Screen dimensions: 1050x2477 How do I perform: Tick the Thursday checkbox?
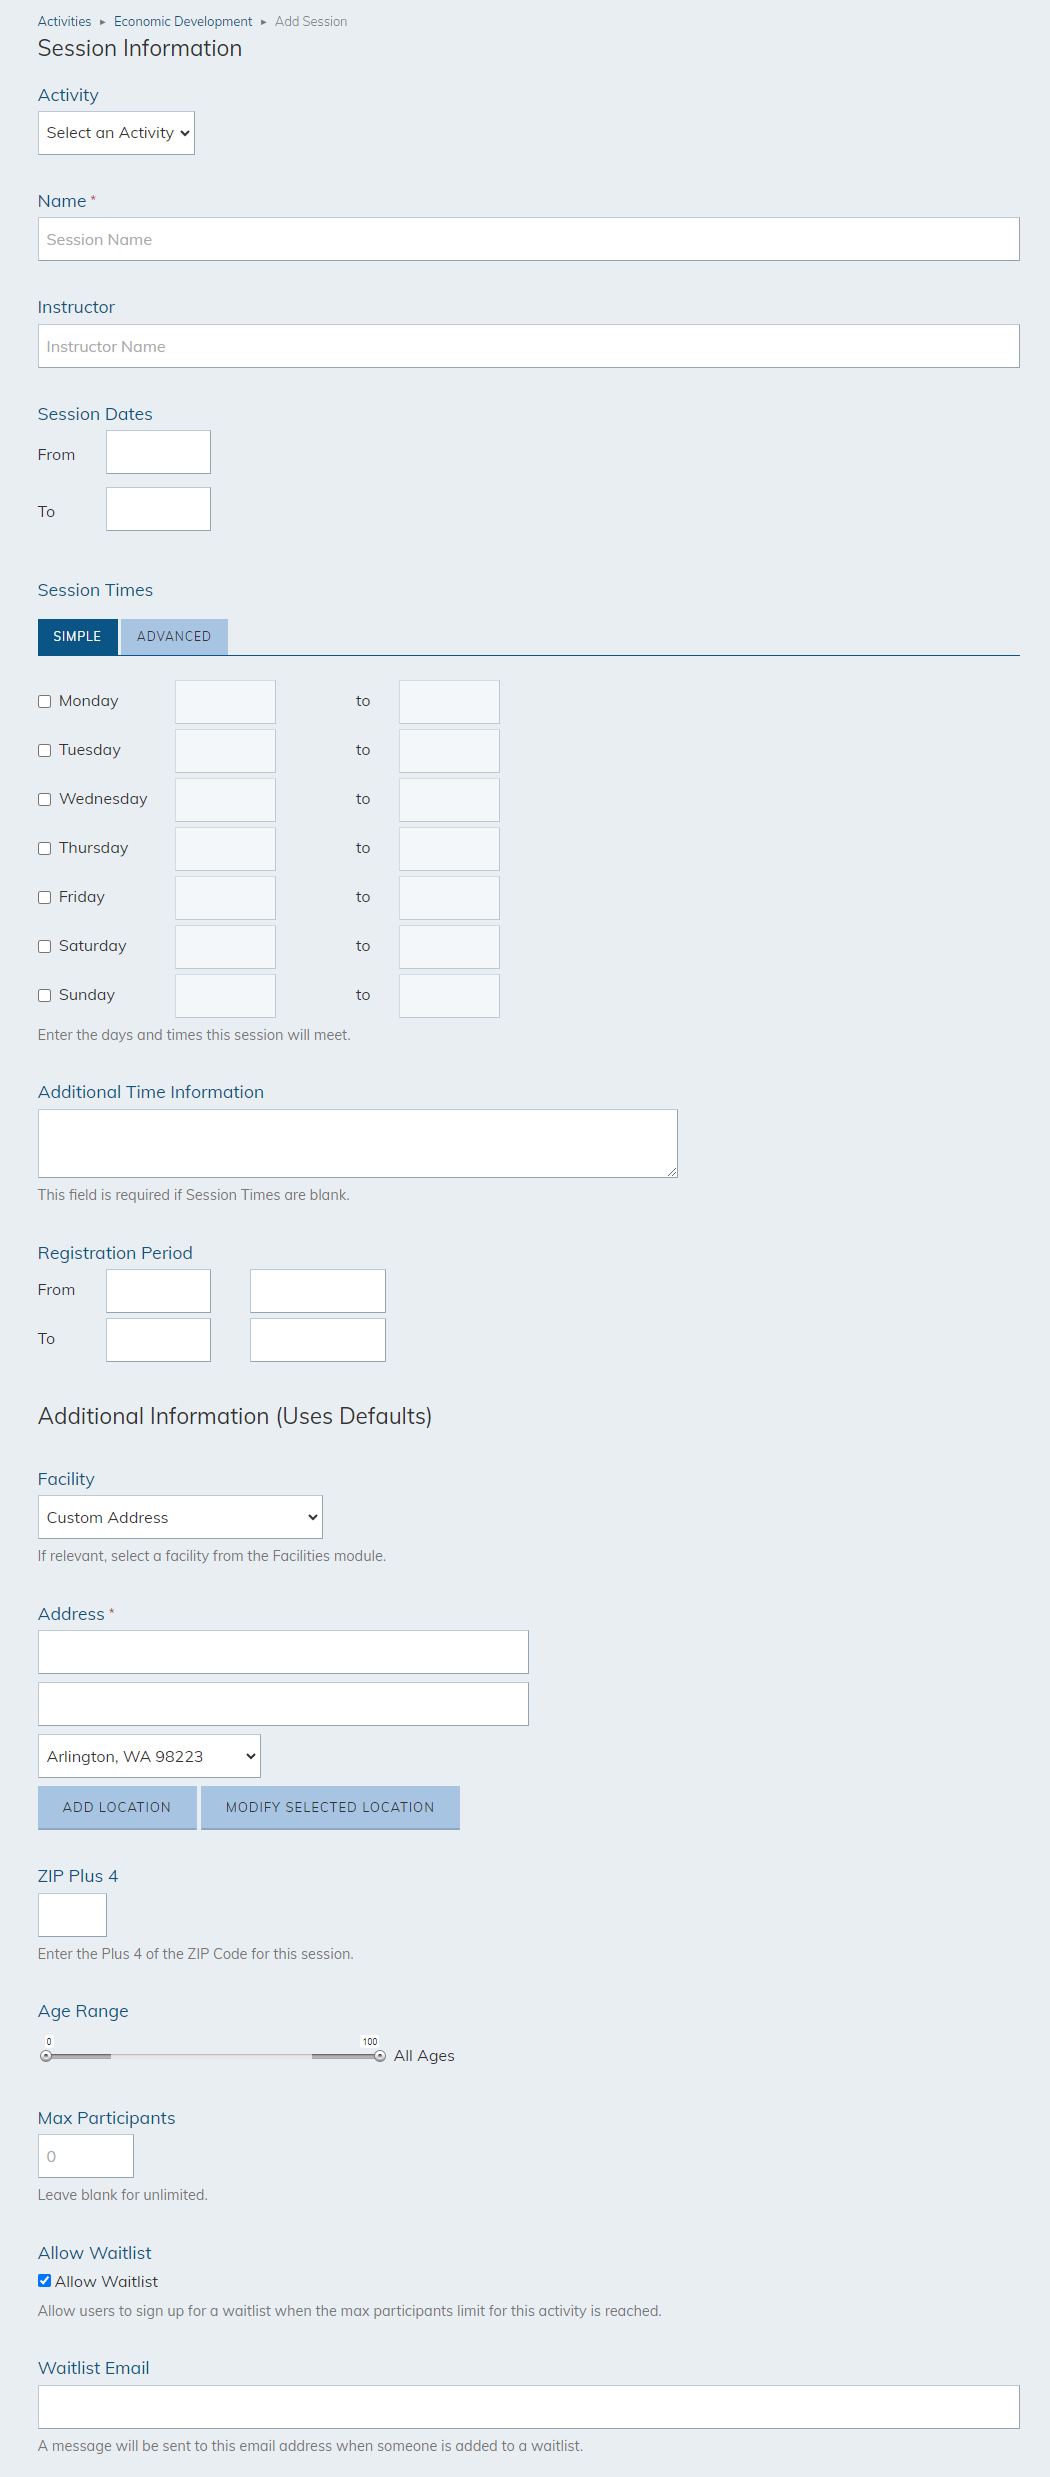[x=44, y=848]
